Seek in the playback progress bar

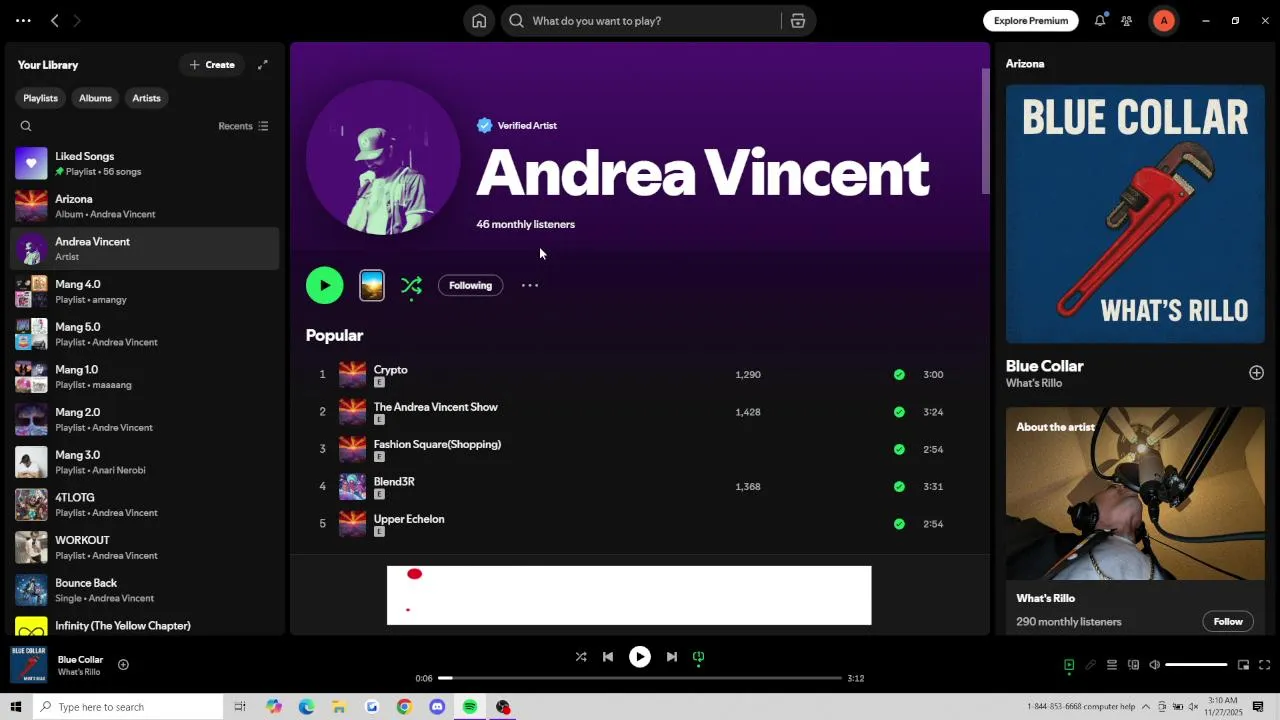point(640,678)
